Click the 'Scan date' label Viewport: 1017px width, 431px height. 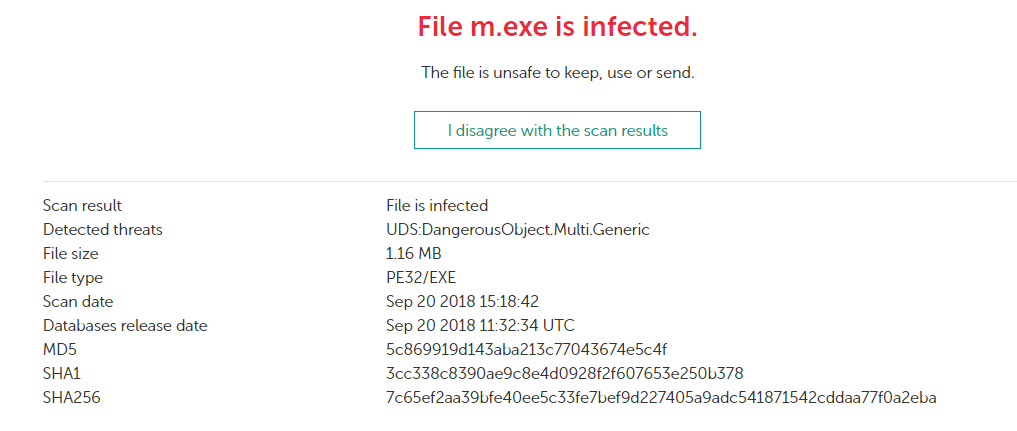[78, 302]
